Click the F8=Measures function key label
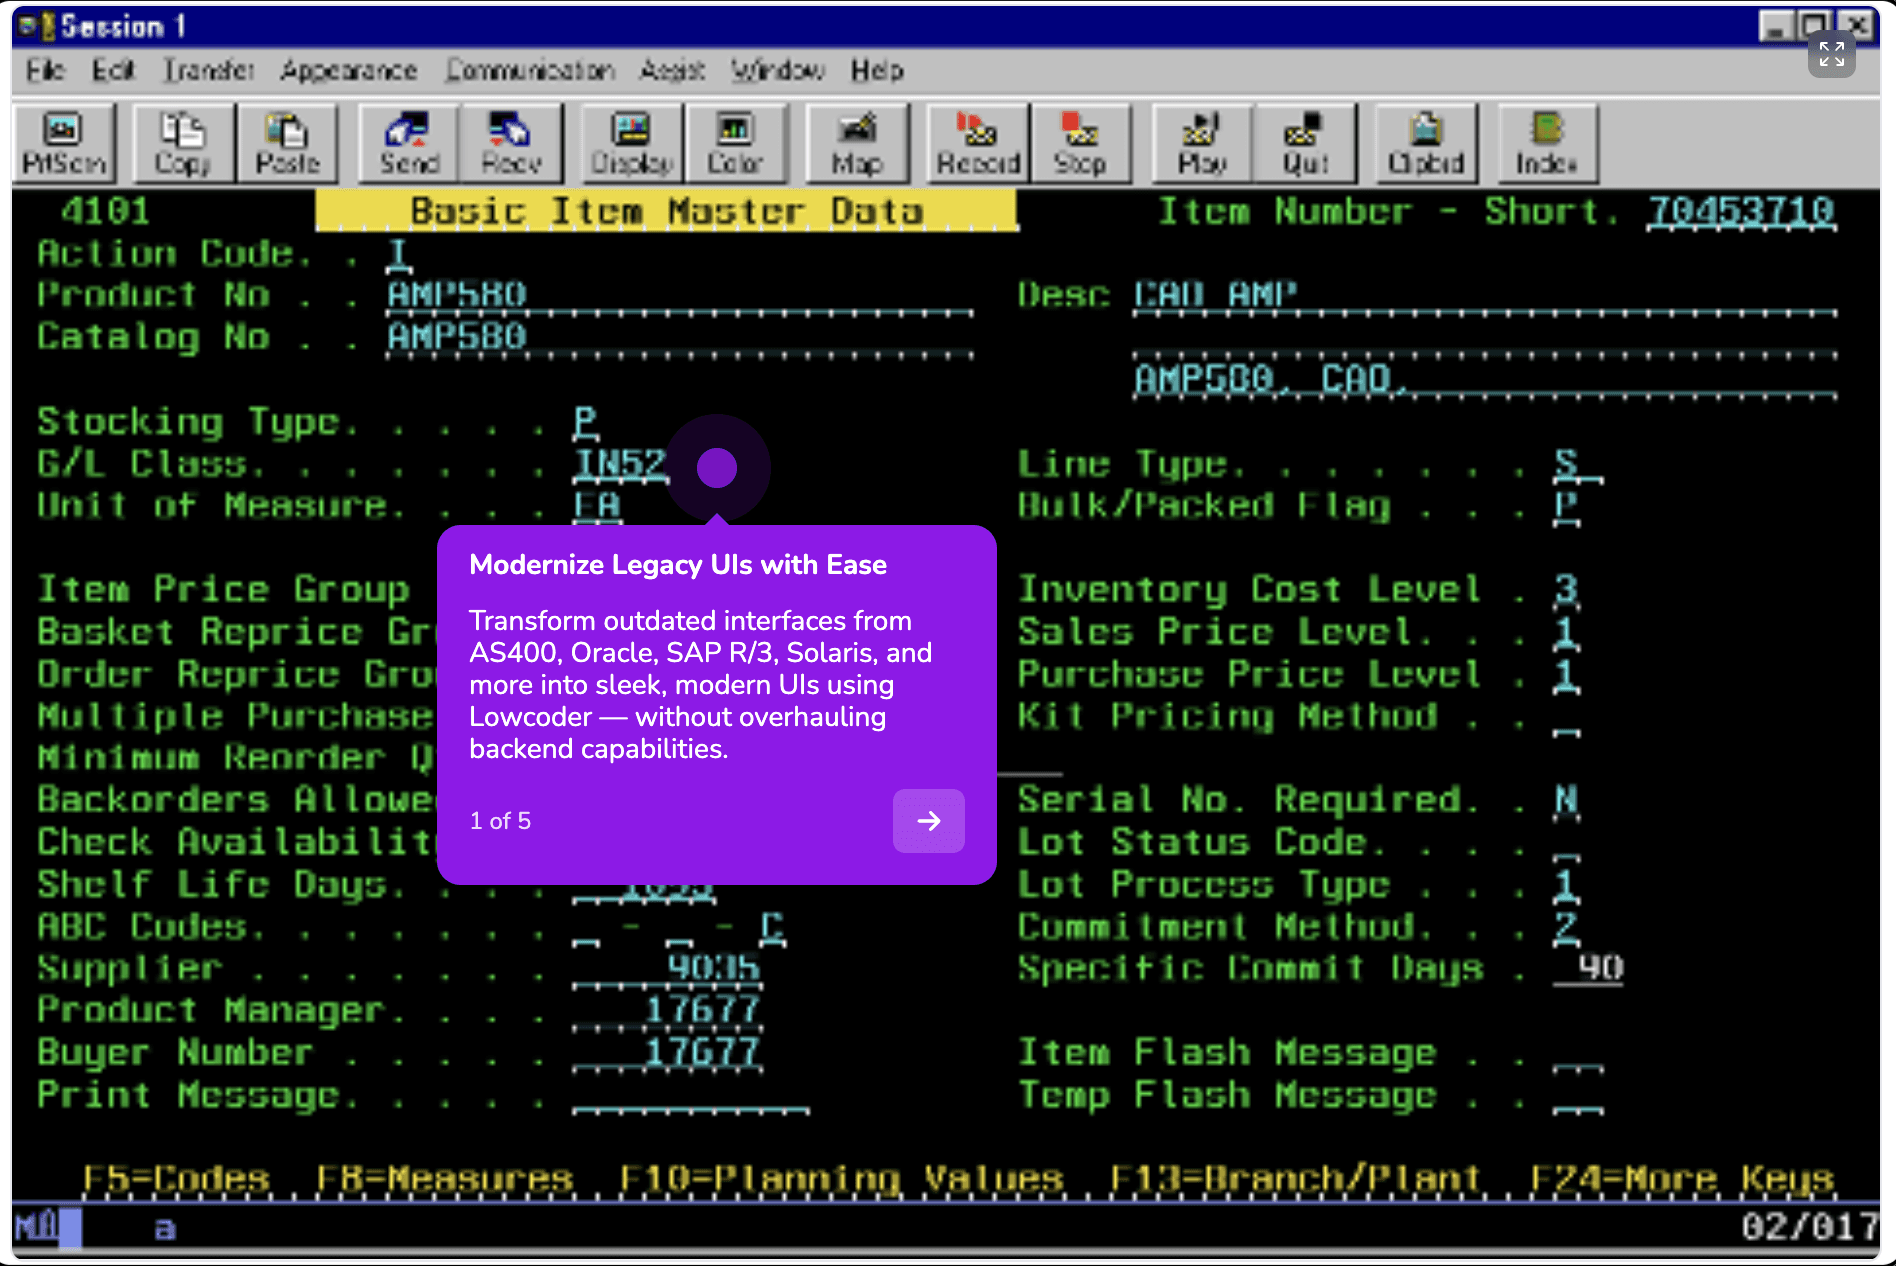Image resolution: width=1896 pixels, height=1266 pixels. click(445, 1179)
